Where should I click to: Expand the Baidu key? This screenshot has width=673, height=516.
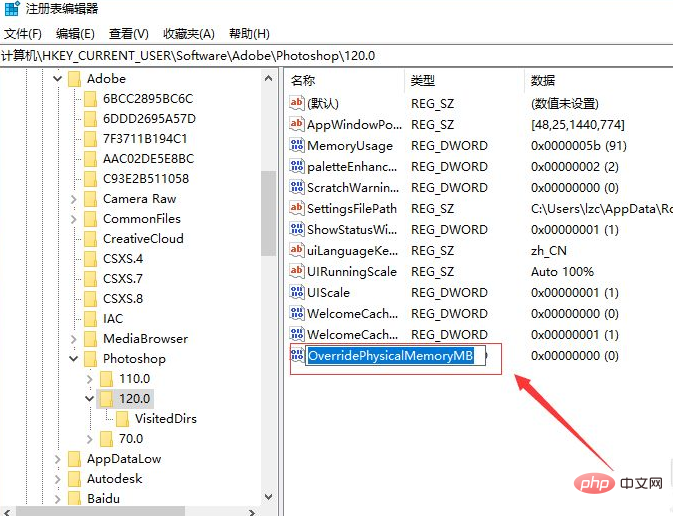coord(58,499)
